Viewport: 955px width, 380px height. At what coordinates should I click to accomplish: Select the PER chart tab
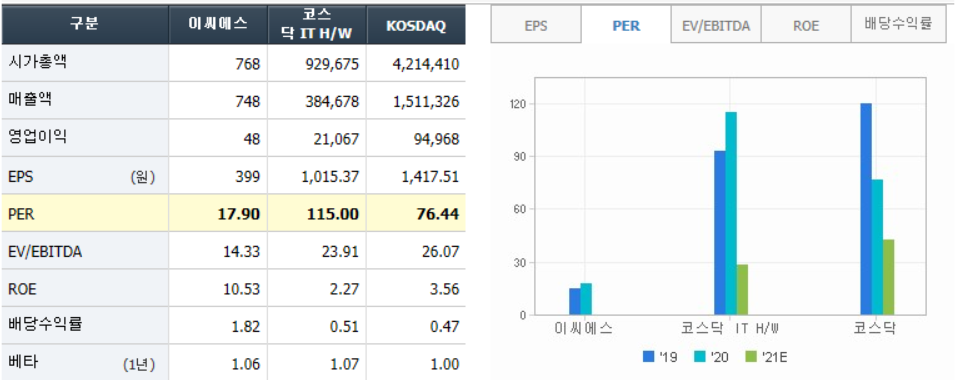pos(626,26)
